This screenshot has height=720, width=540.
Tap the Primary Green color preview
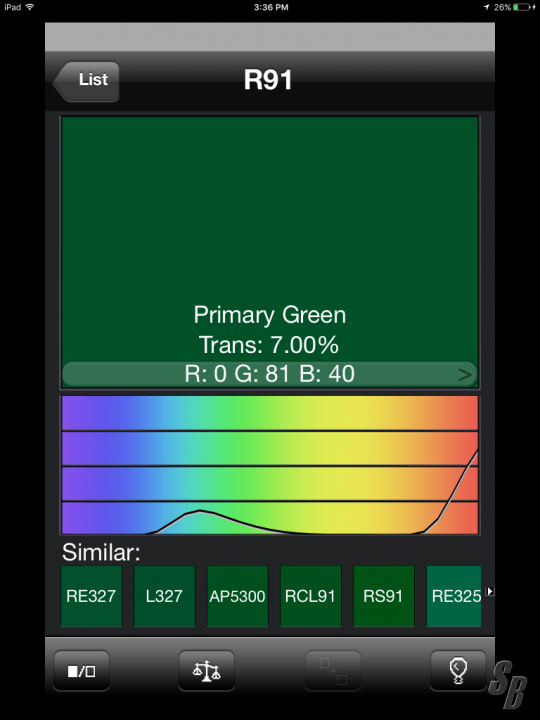coord(270,239)
